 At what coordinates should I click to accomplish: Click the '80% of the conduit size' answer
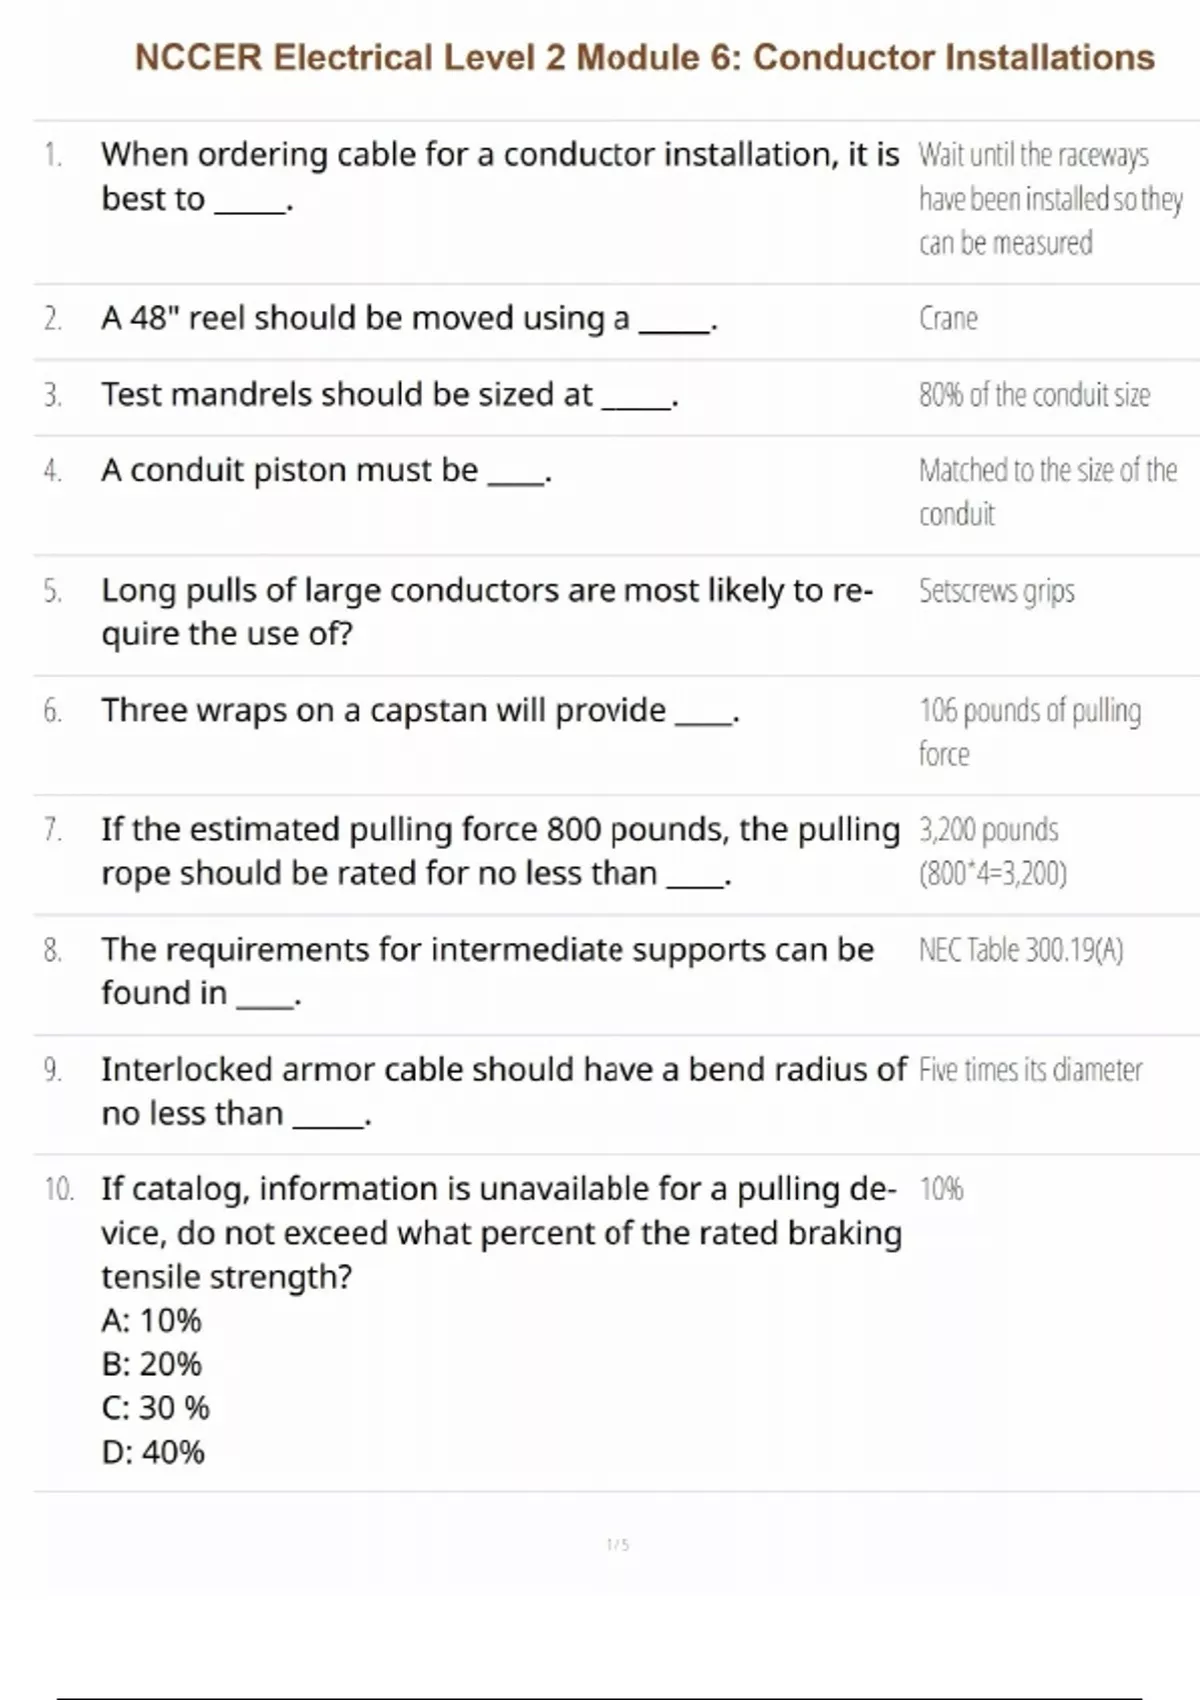[x=1034, y=395]
